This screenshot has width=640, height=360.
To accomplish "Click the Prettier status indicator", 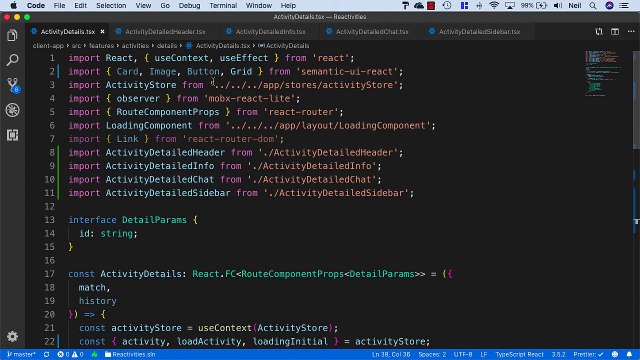I will click(588, 354).
